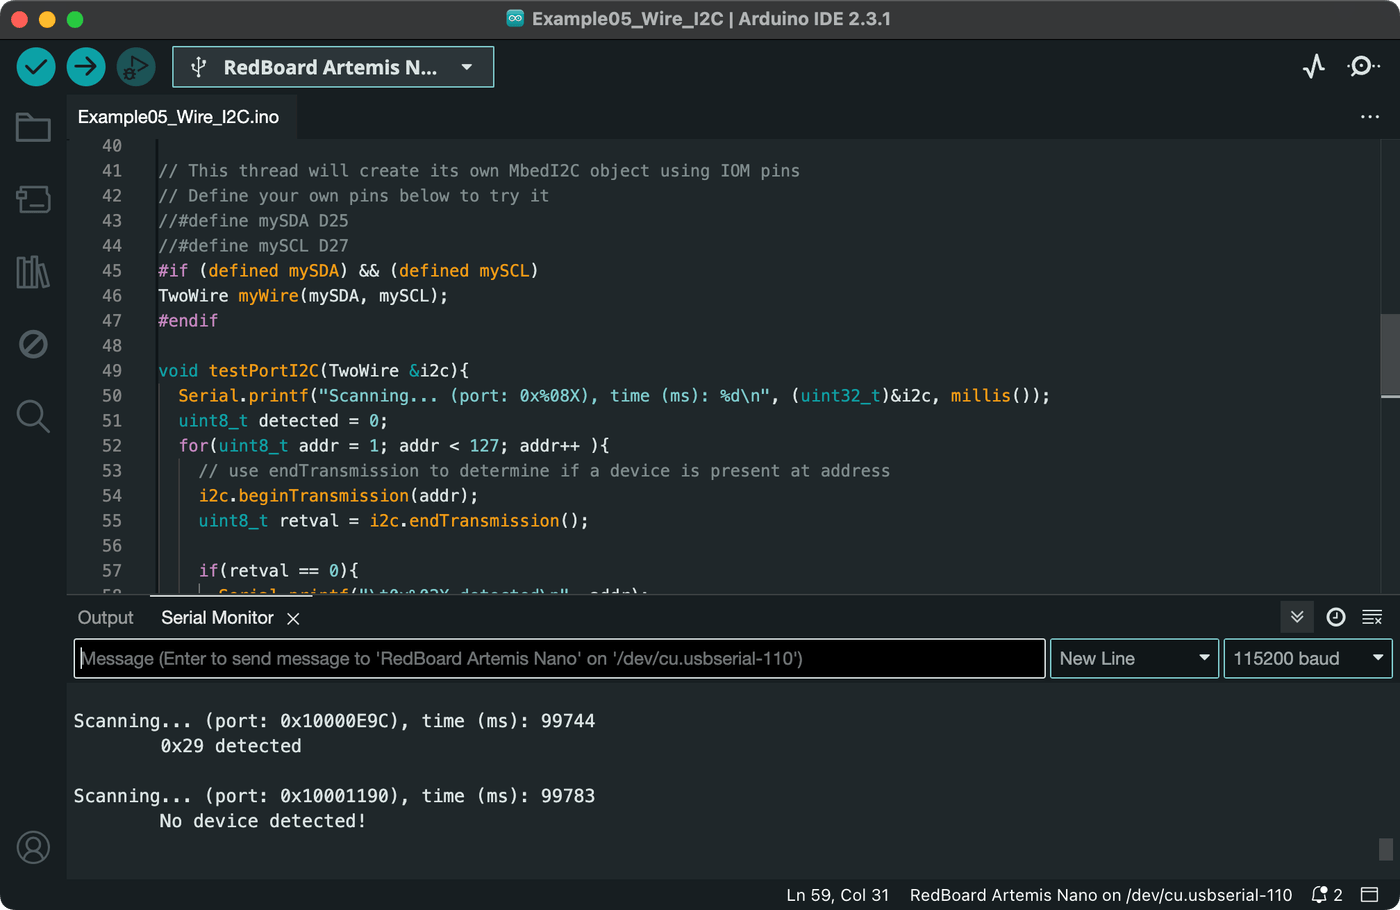Open the Search sidebar magnifier icon
The image size is (1400, 910).
tap(33, 416)
